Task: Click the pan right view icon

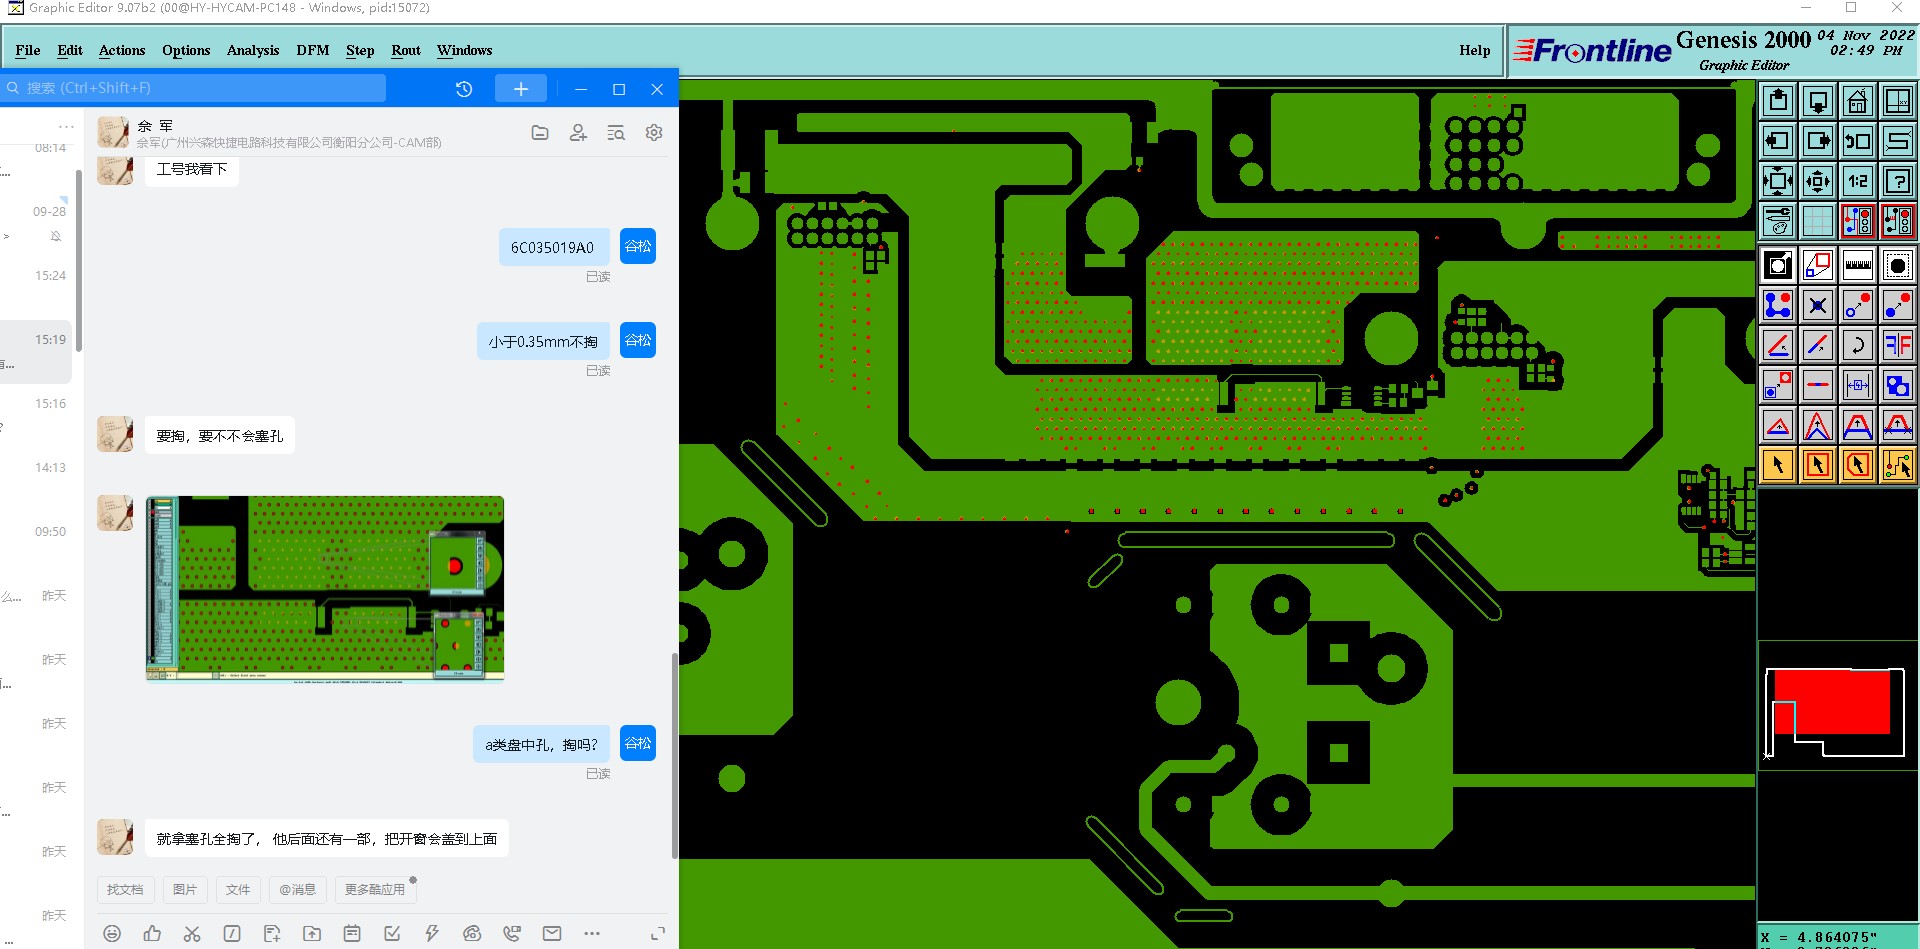Action: 1818,141
